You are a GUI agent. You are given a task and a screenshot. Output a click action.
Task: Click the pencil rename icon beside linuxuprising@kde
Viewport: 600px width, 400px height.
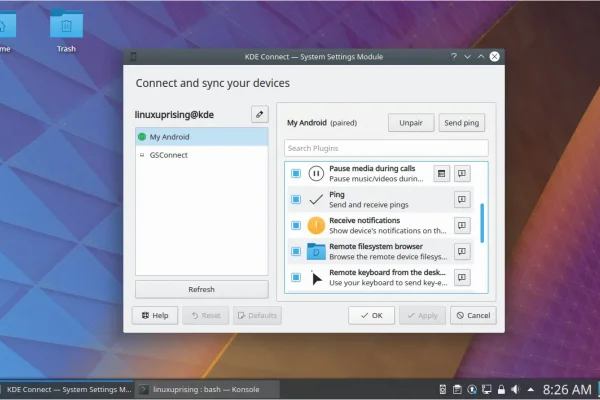click(259, 114)
